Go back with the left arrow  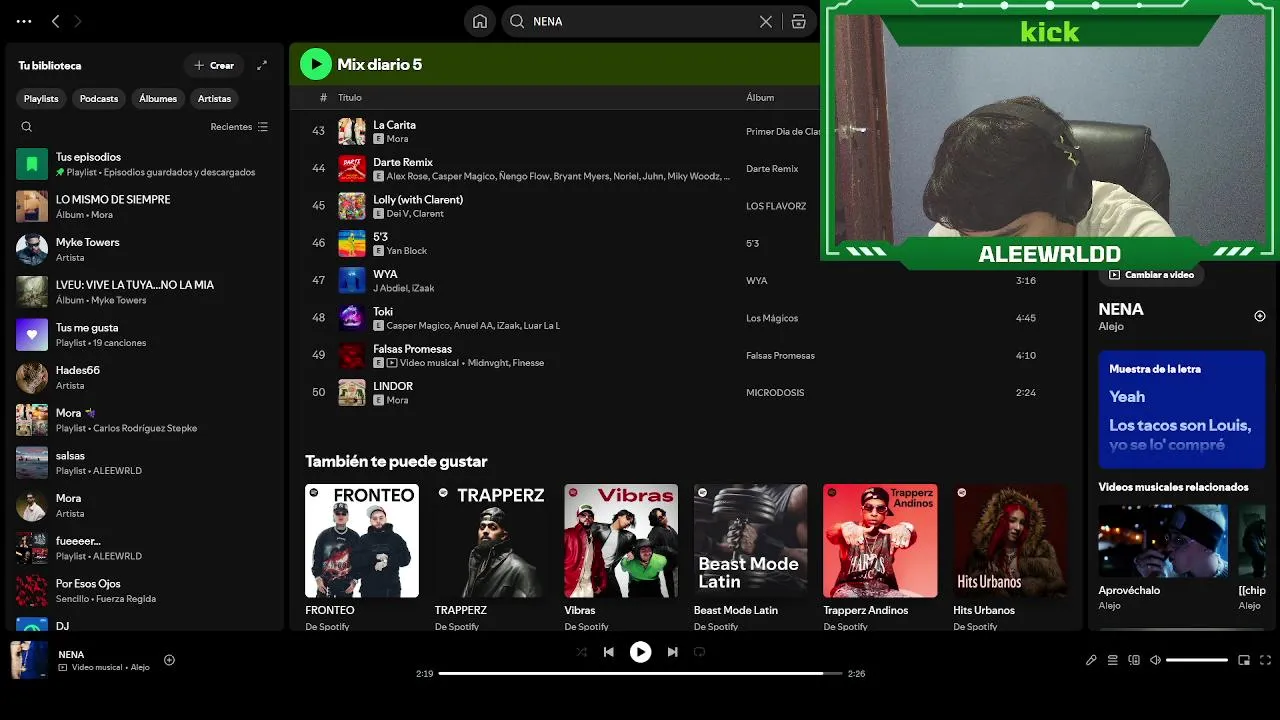tap(56, 21)
